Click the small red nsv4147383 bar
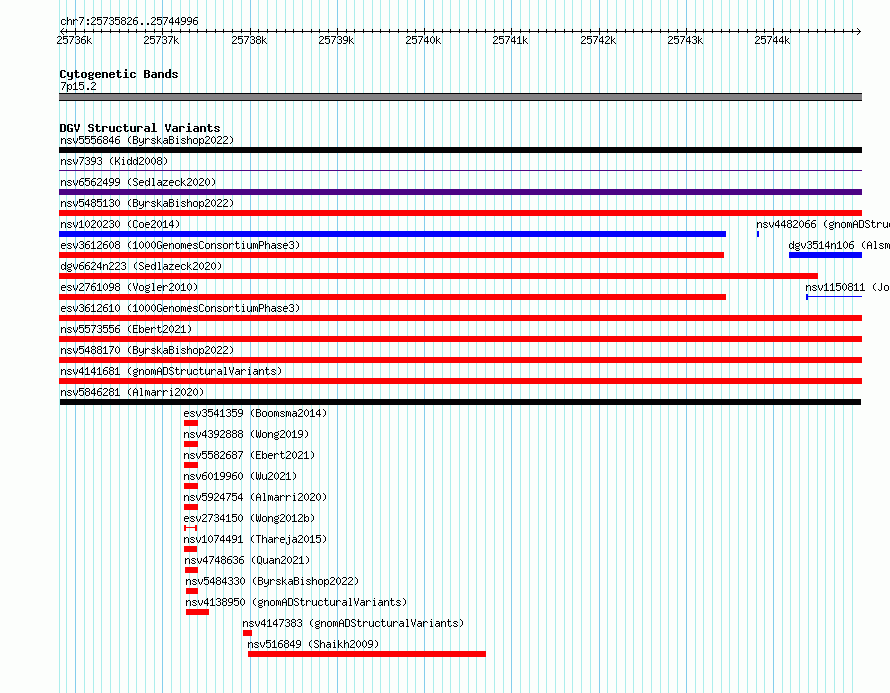This screenshot has width=890, height=693. pyautogui.click(x=247, y=633)
